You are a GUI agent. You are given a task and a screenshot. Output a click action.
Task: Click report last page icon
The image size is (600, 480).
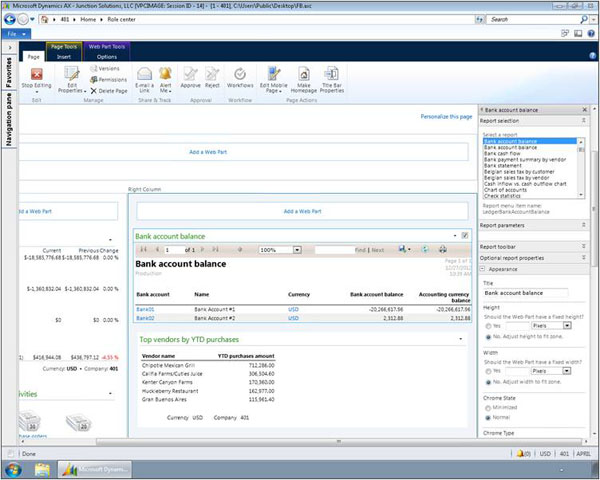(x=215, y=250)
